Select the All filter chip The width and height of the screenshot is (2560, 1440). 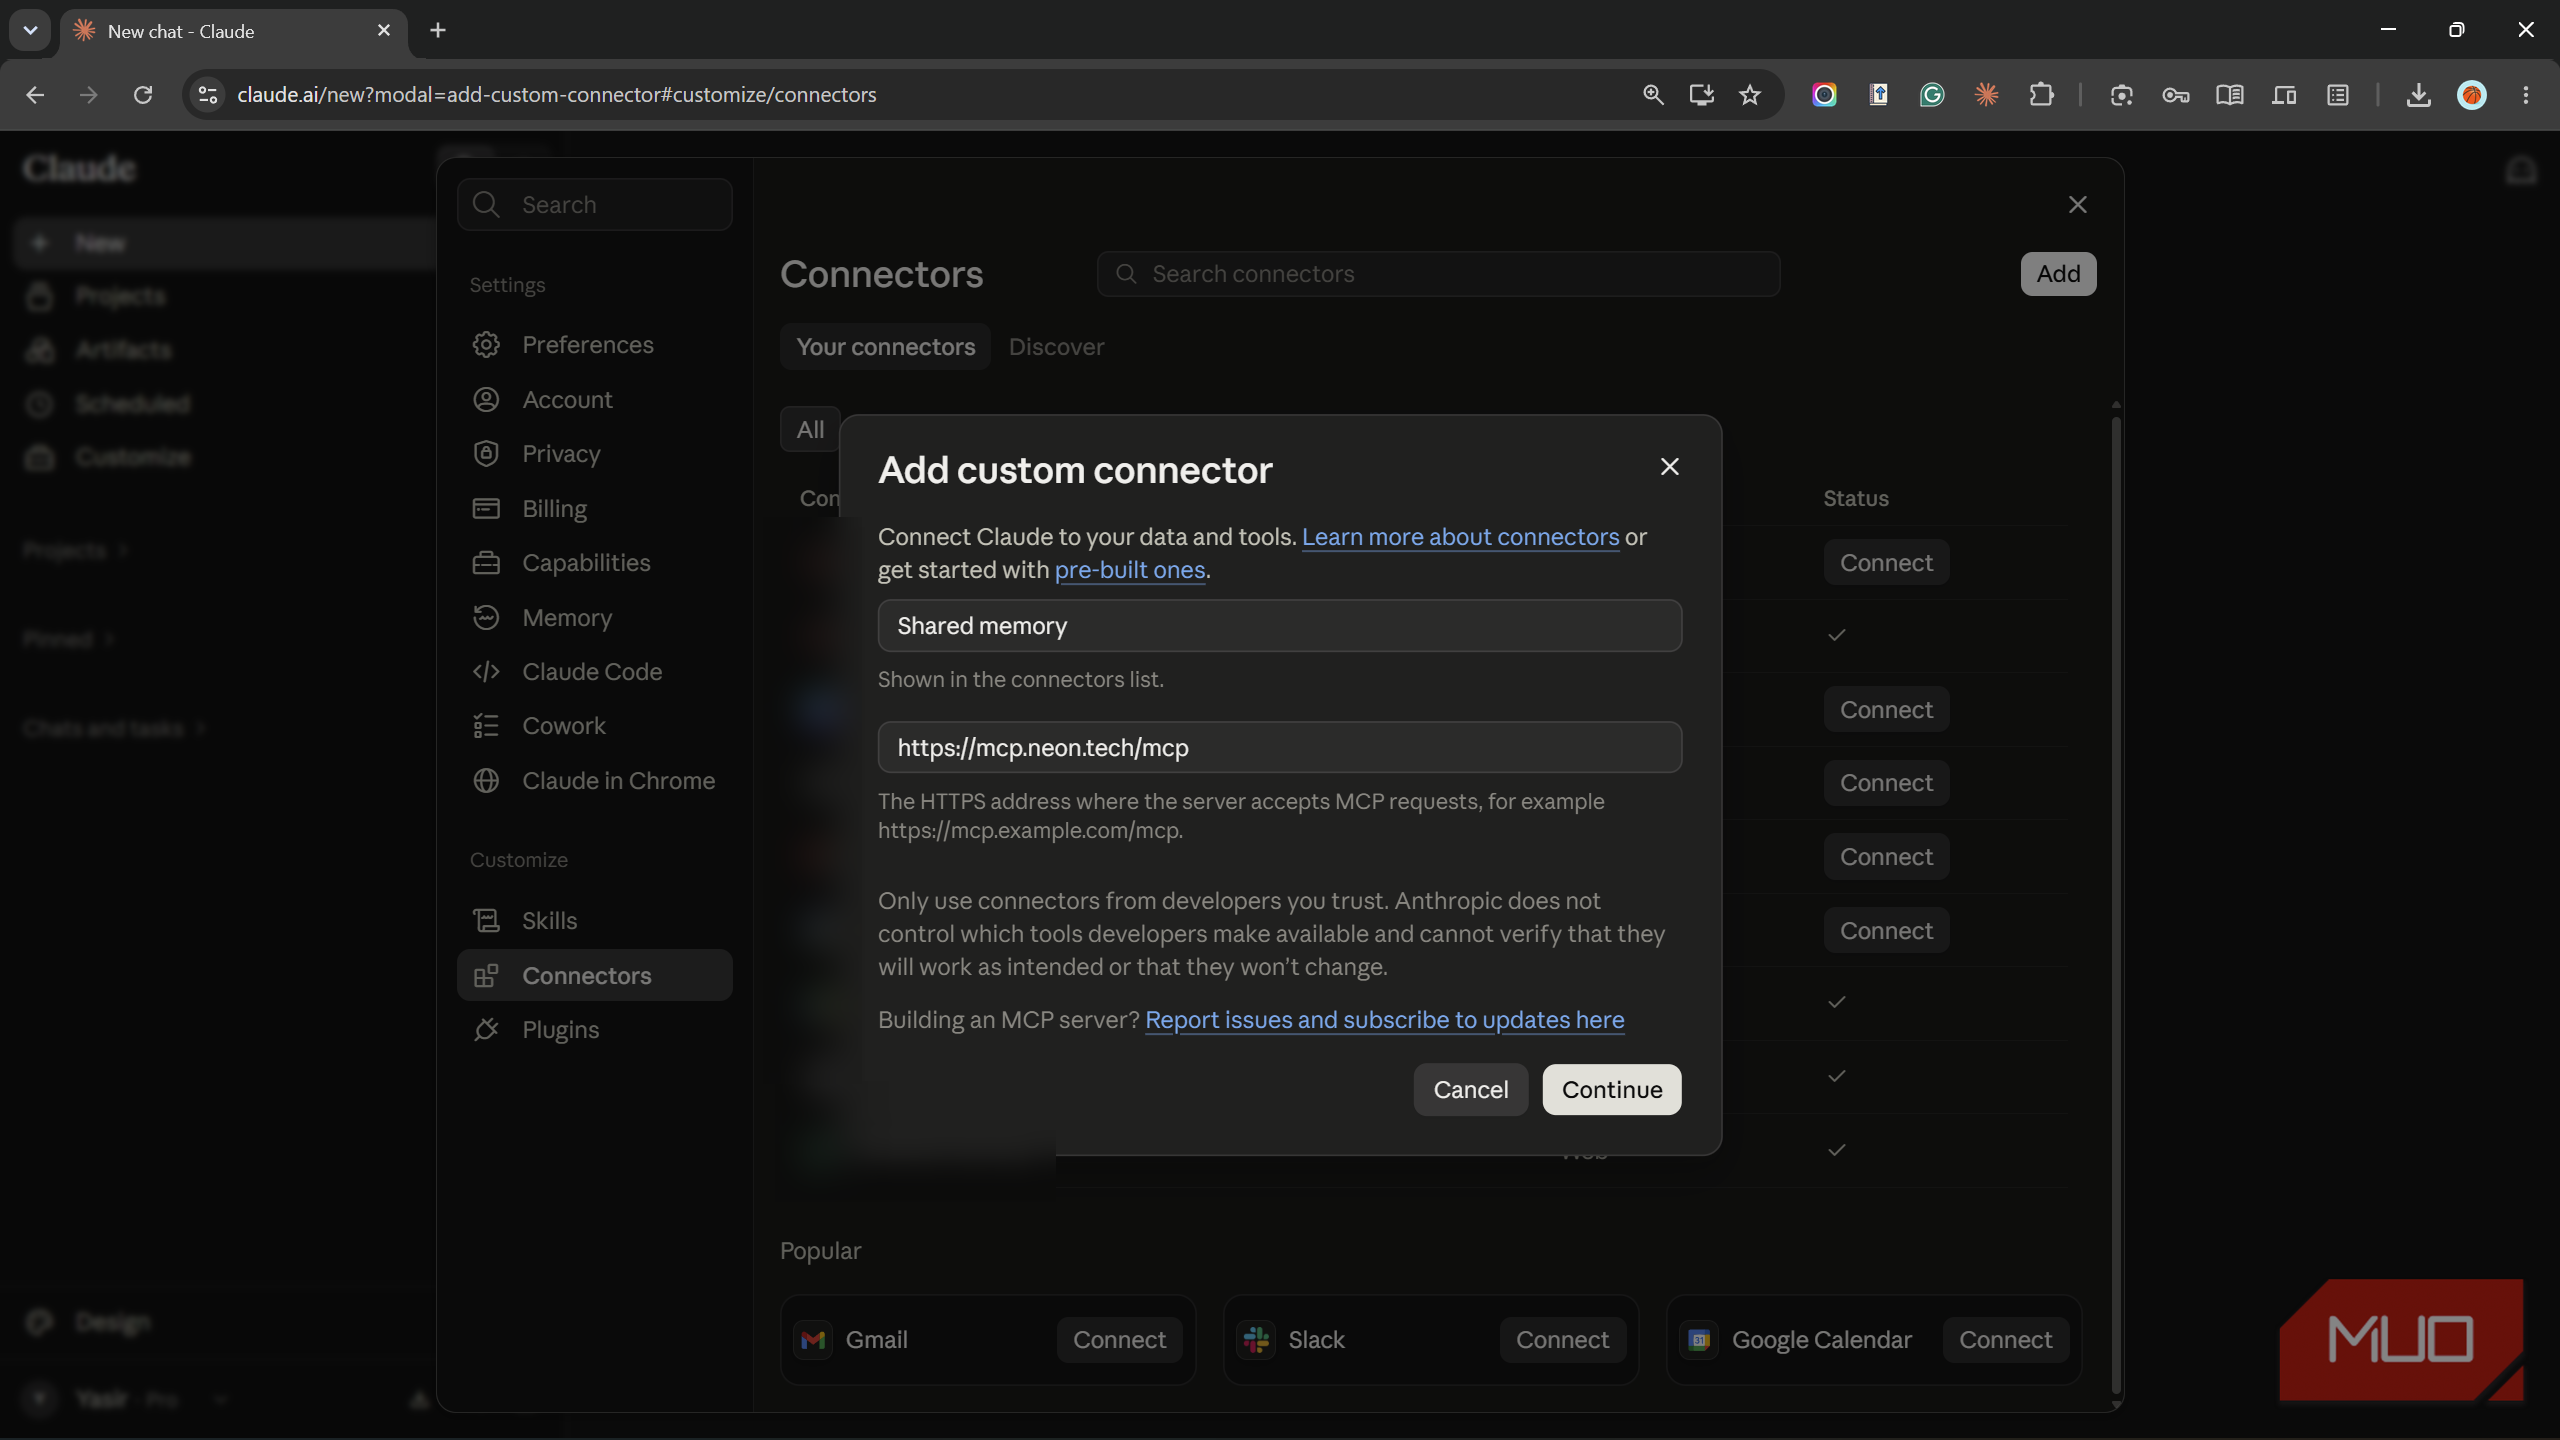pyautogui.click(x=810, y=430)
